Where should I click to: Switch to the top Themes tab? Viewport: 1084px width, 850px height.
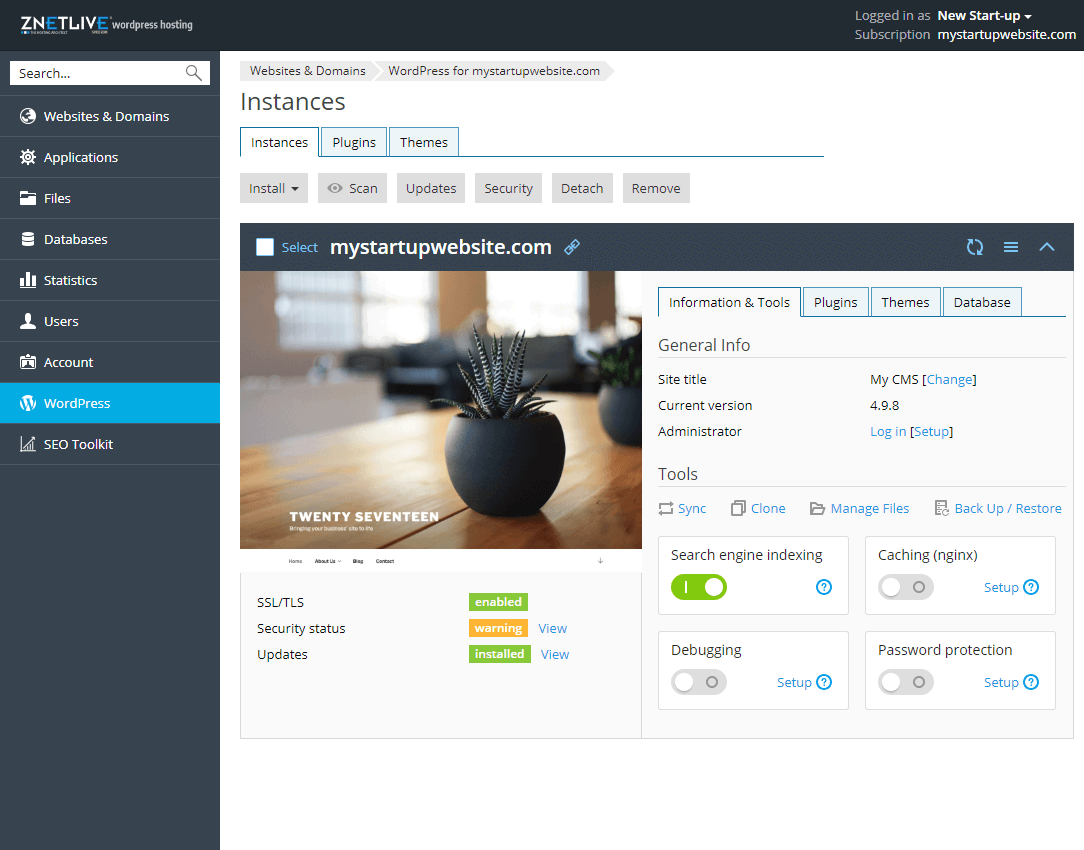(x=424, y=142)
